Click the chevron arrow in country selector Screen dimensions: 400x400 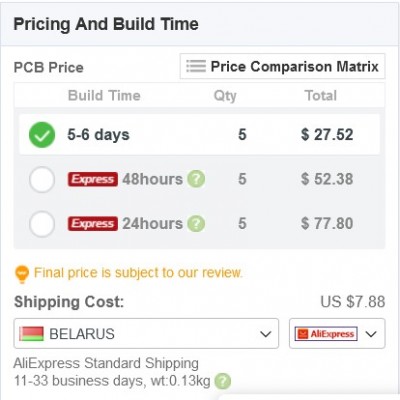click(266, 334)
